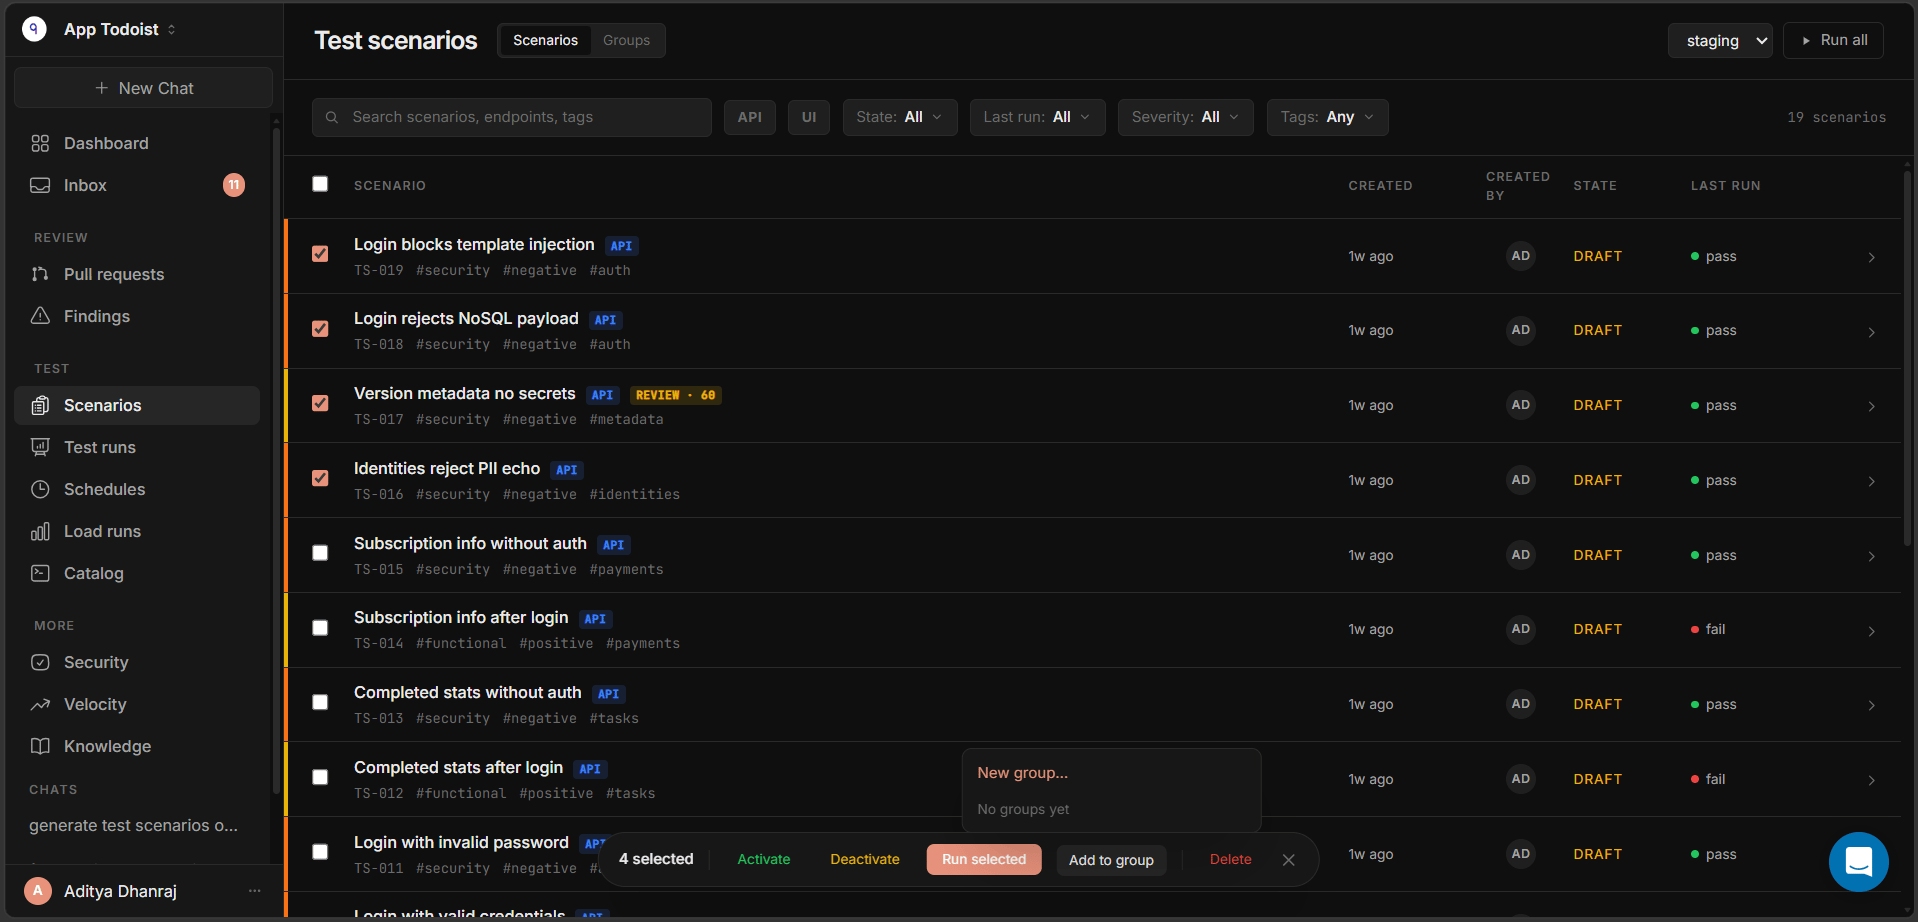Open the State: All filter dropdown
1918x922 pixels.
click(x=900, y=117)
